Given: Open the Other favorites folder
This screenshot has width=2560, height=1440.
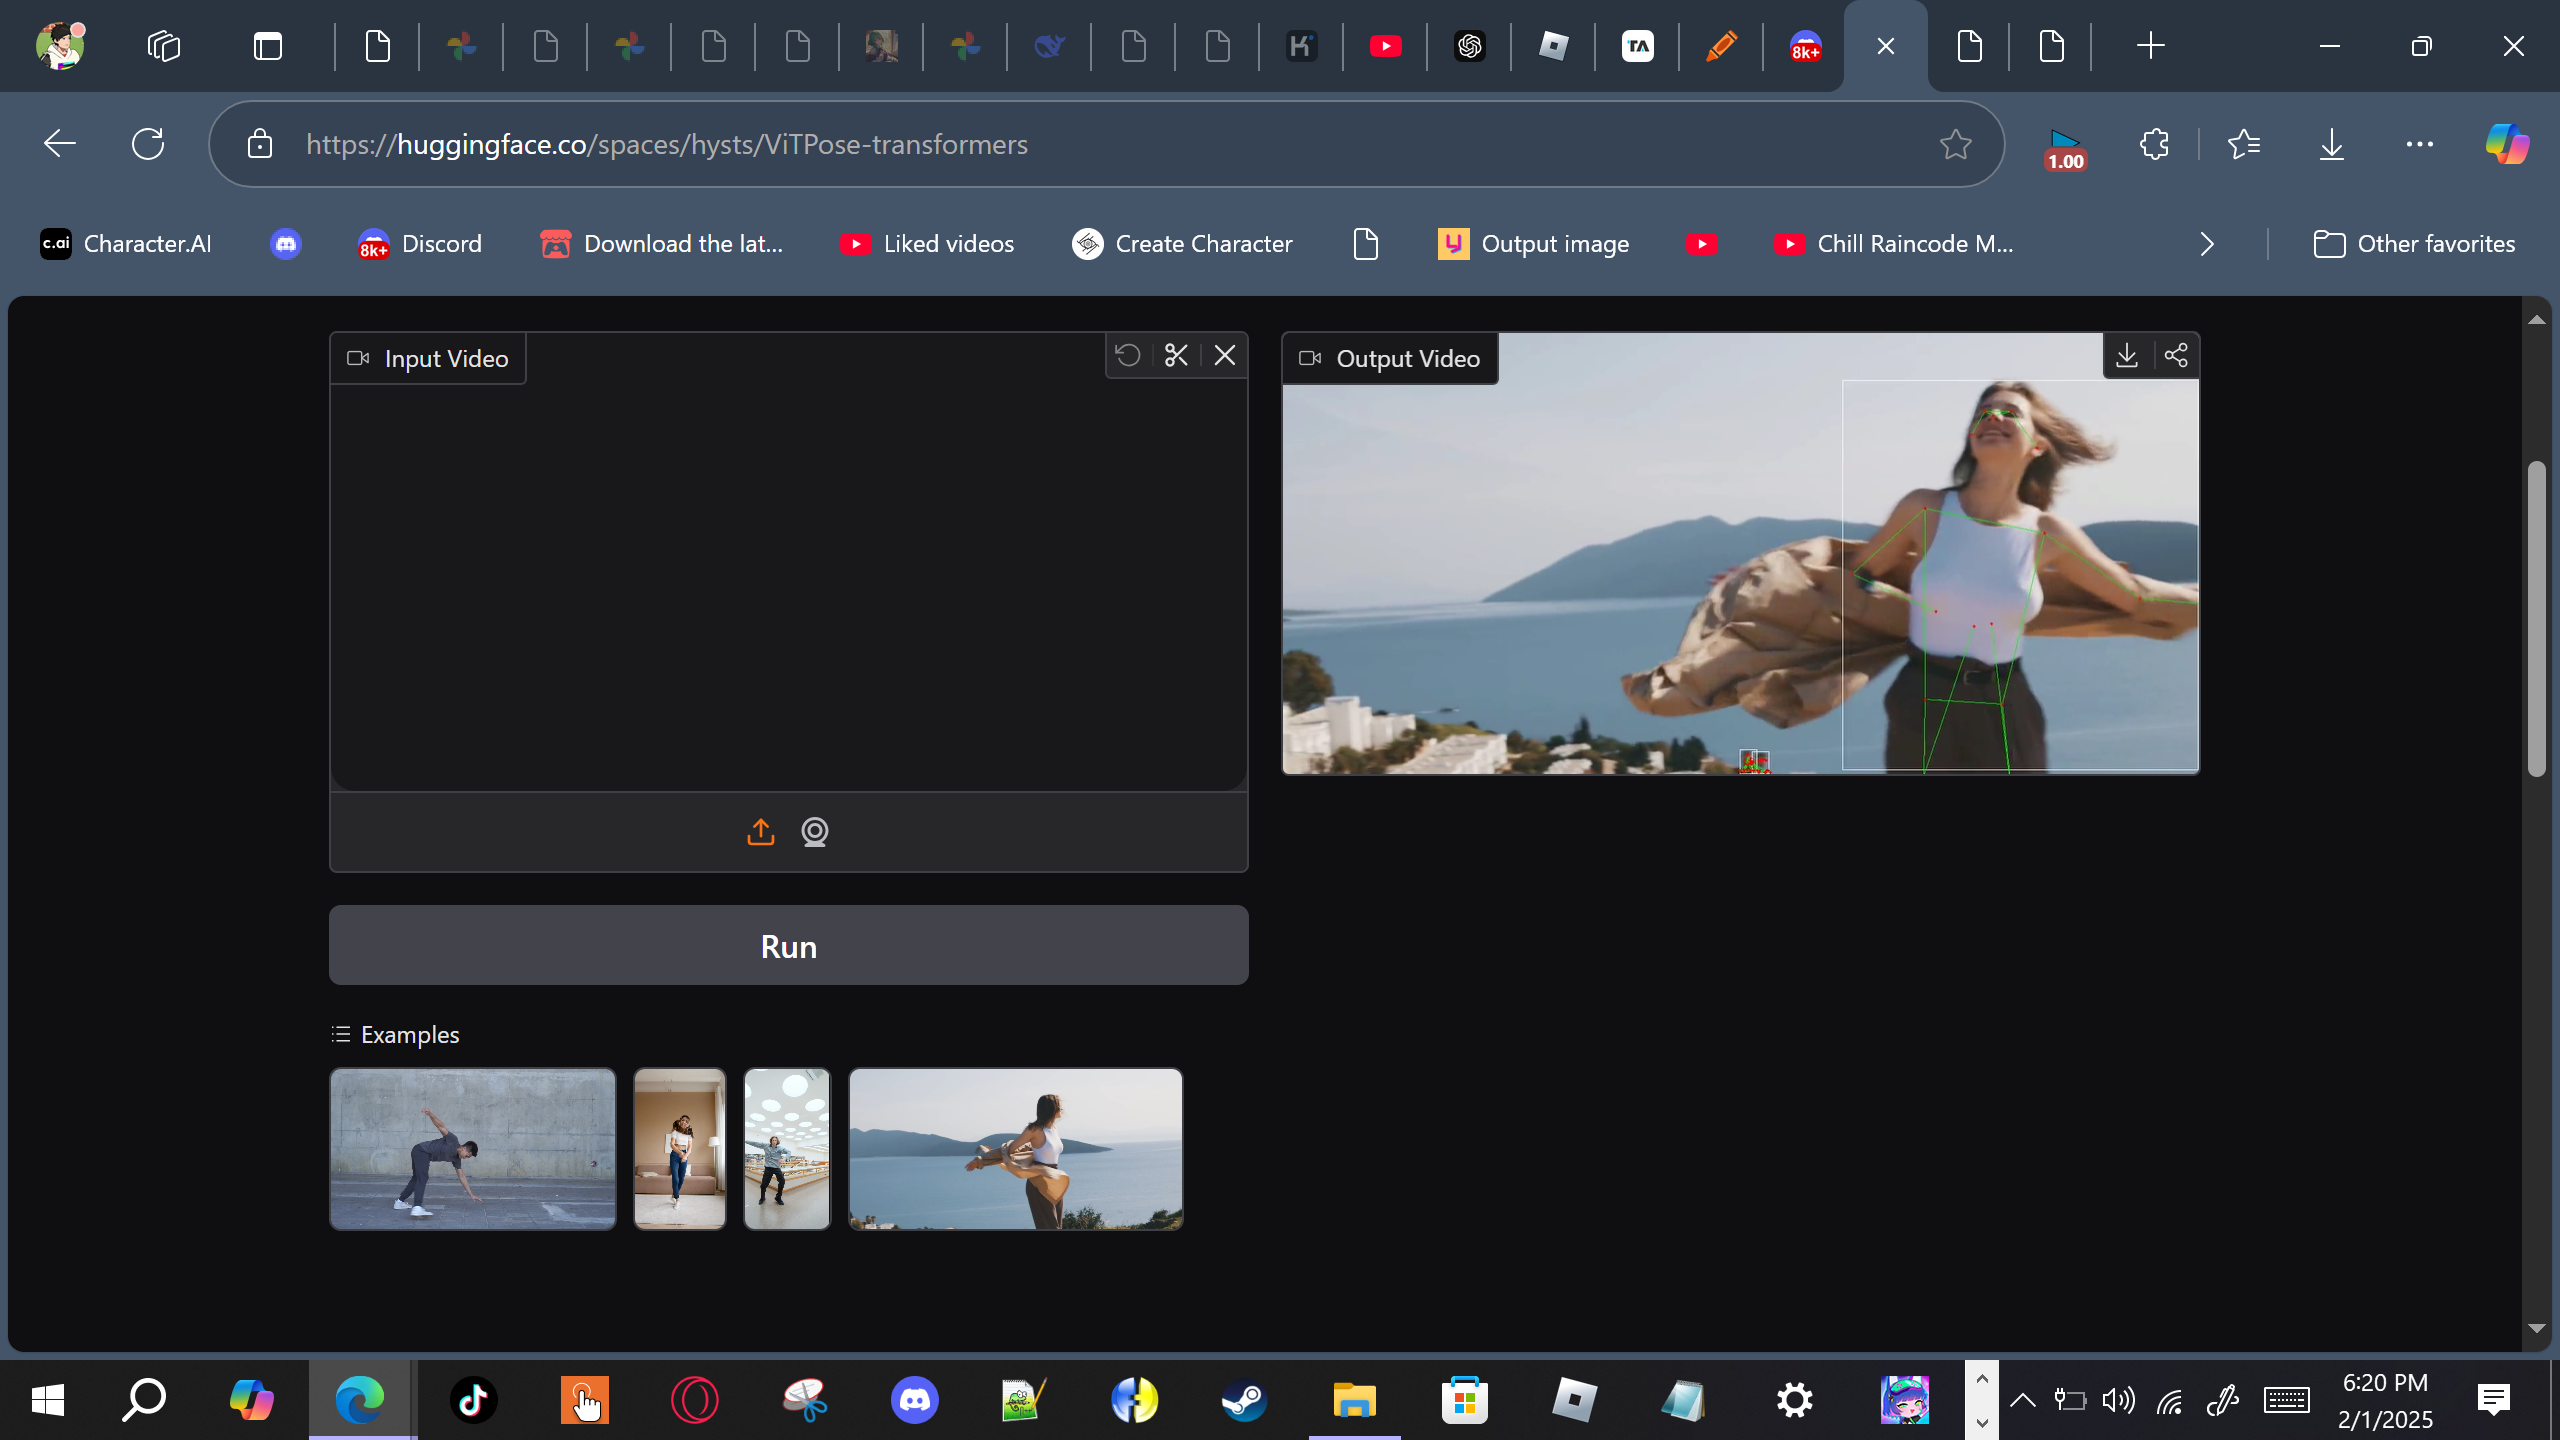Looking at the screenshot, I should (2414, 244).
